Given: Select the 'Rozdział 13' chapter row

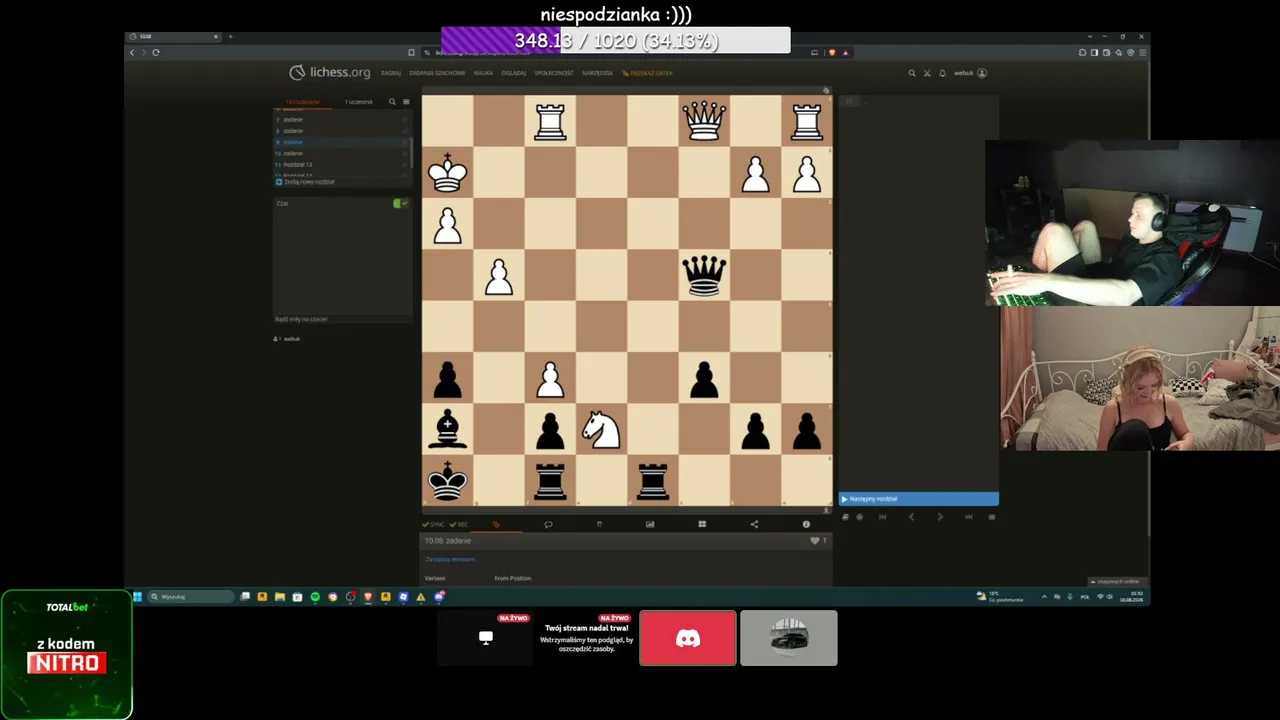Looking at the screenshot, I should (342, 164).
